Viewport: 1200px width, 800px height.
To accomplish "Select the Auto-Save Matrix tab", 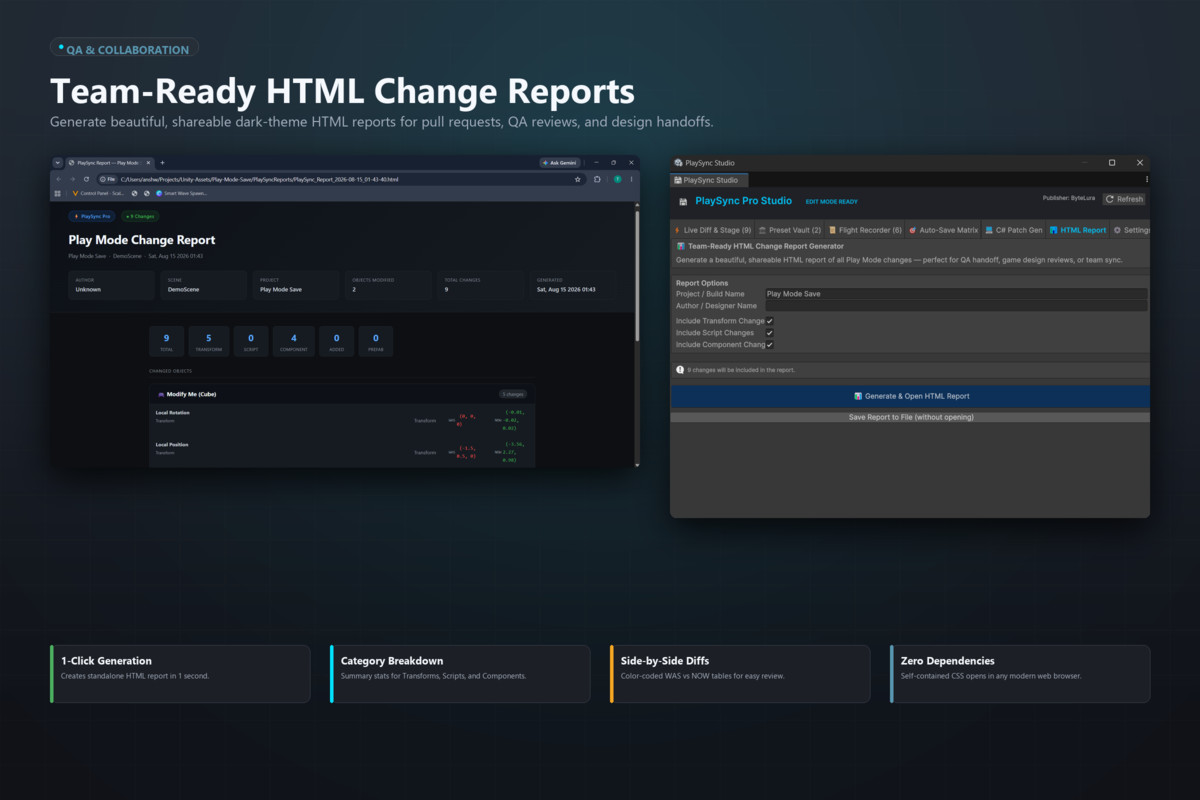I will [942, 230].
